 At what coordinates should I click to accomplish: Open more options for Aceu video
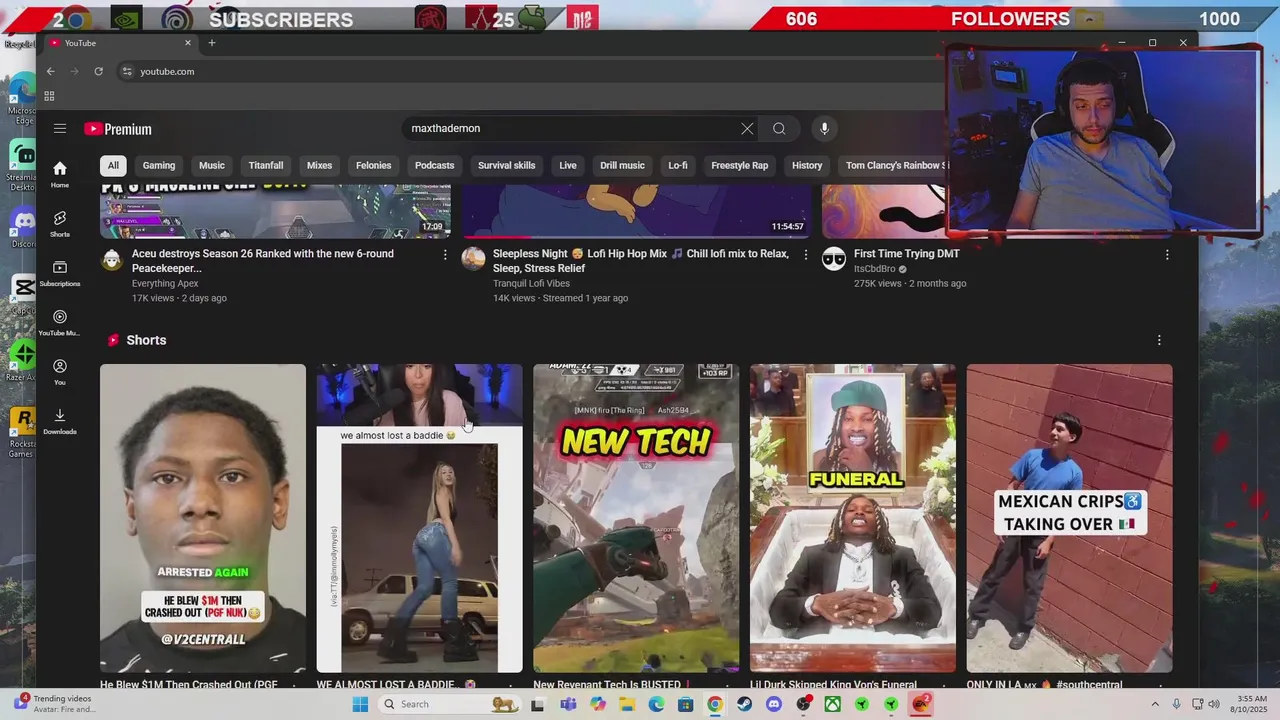pos(445,255)
